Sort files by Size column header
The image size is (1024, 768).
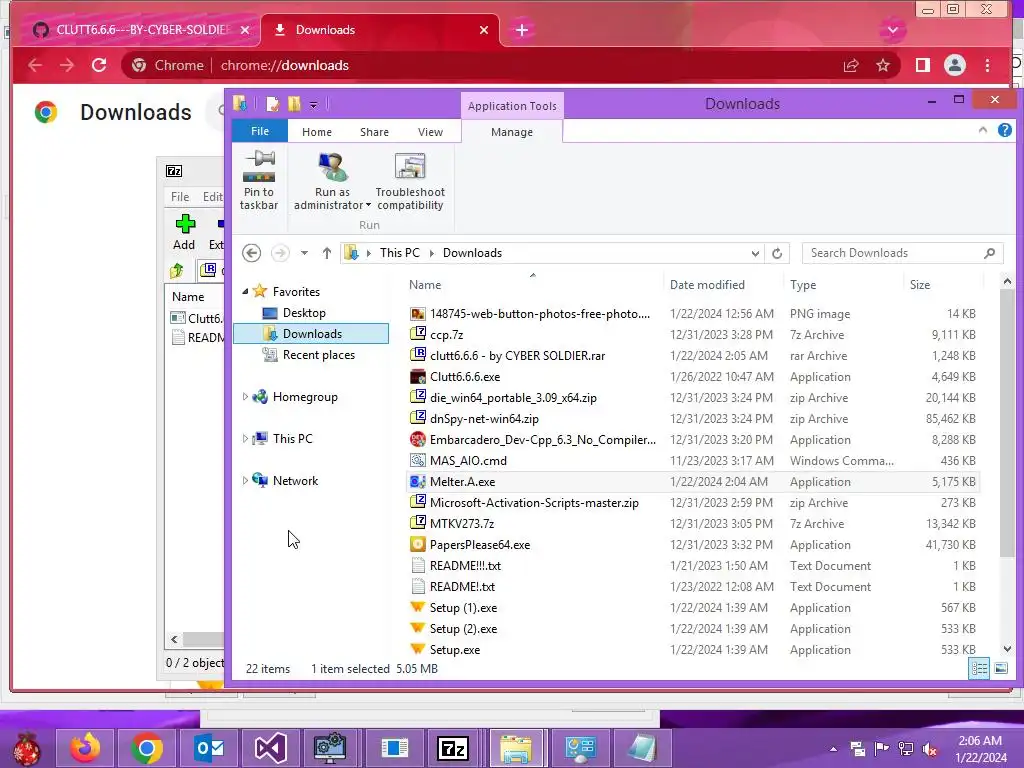[x=920, y=285]
